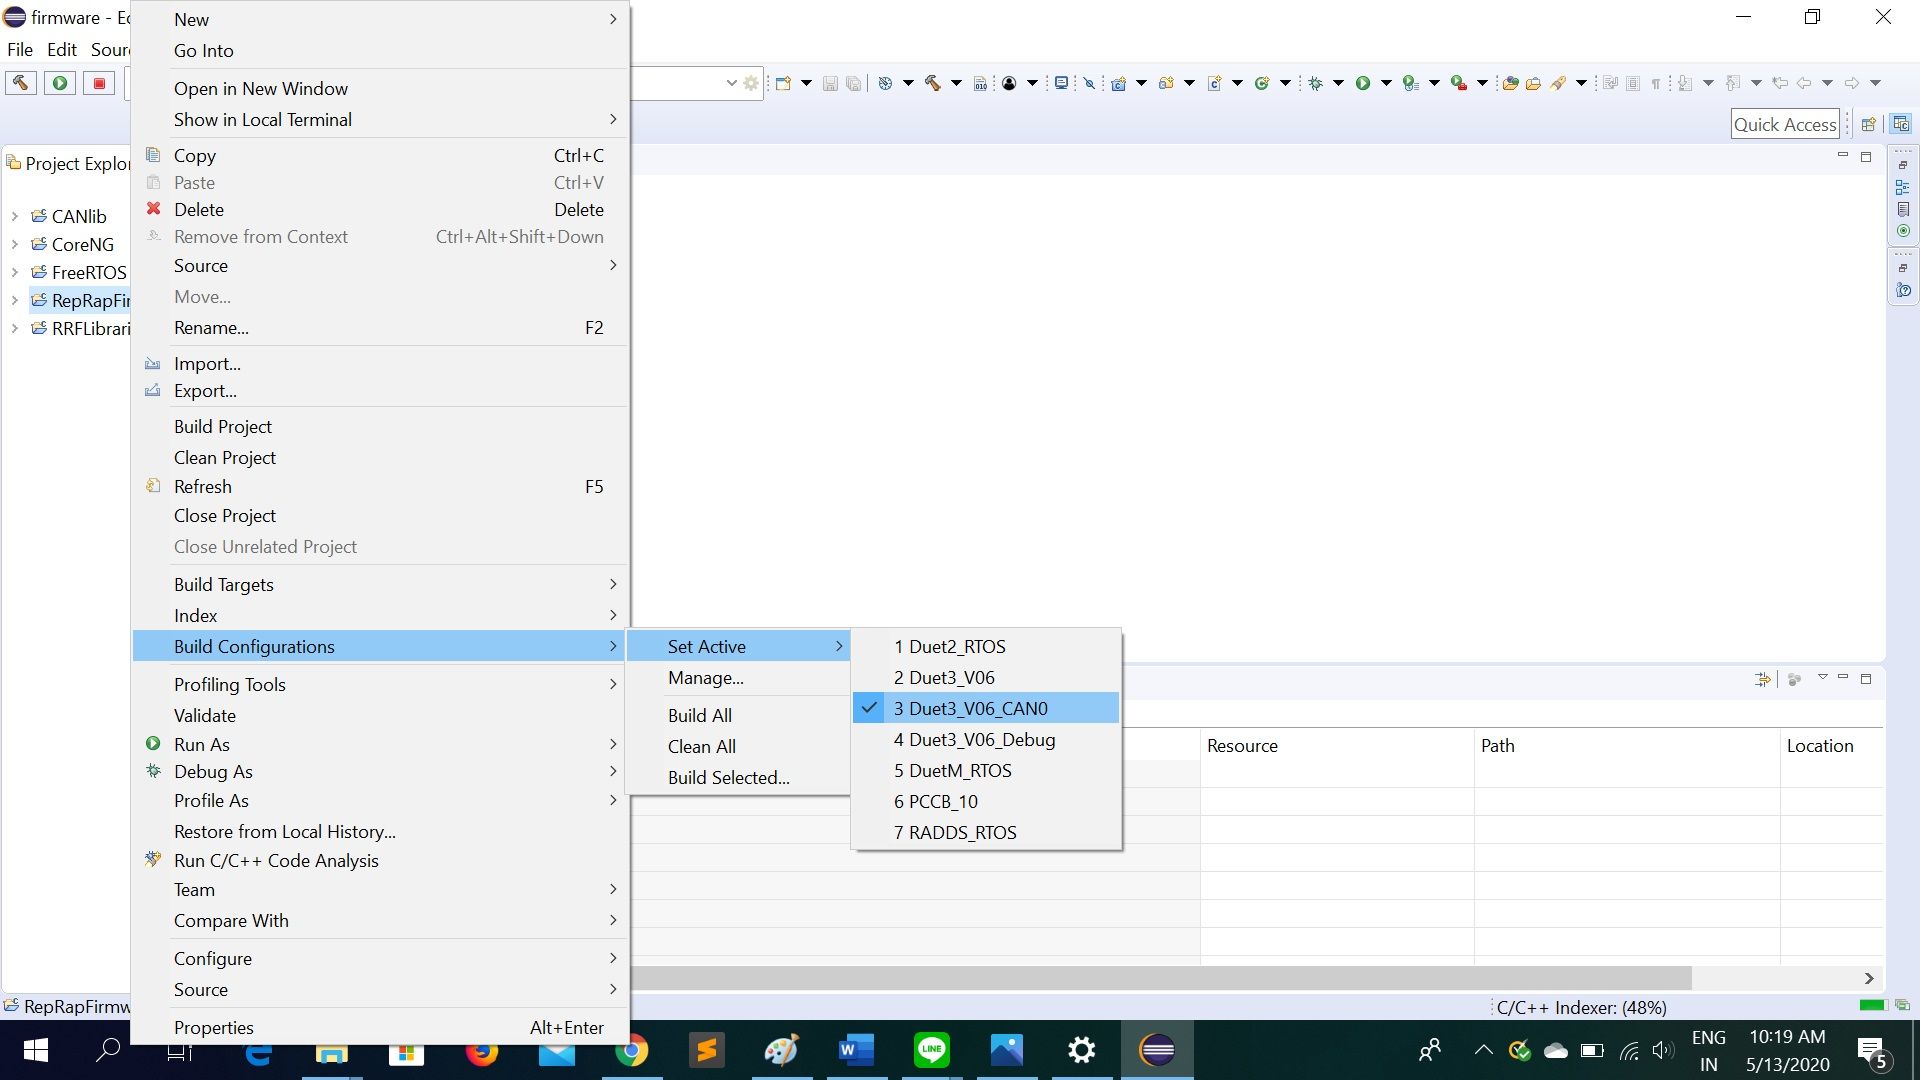Click Manage... in Build Configurations submenu
This screenshot has height=1080, width=1920.
[738, 677]
